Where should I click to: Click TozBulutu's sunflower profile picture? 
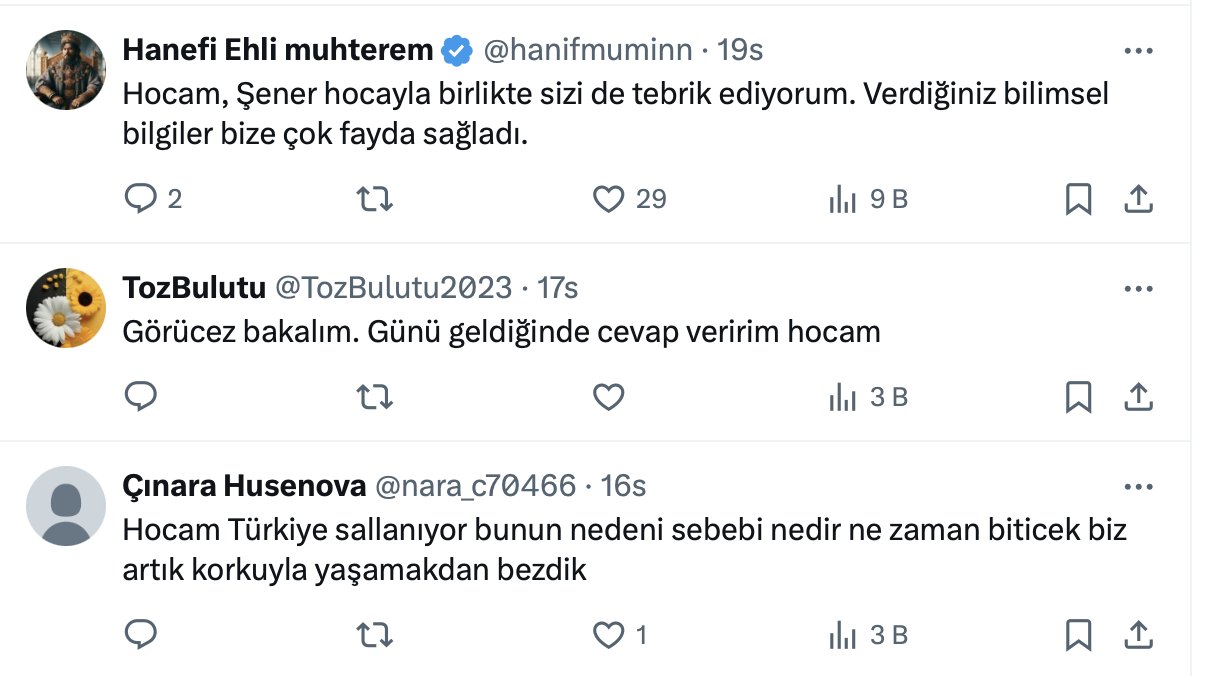[x=65, y=307]
